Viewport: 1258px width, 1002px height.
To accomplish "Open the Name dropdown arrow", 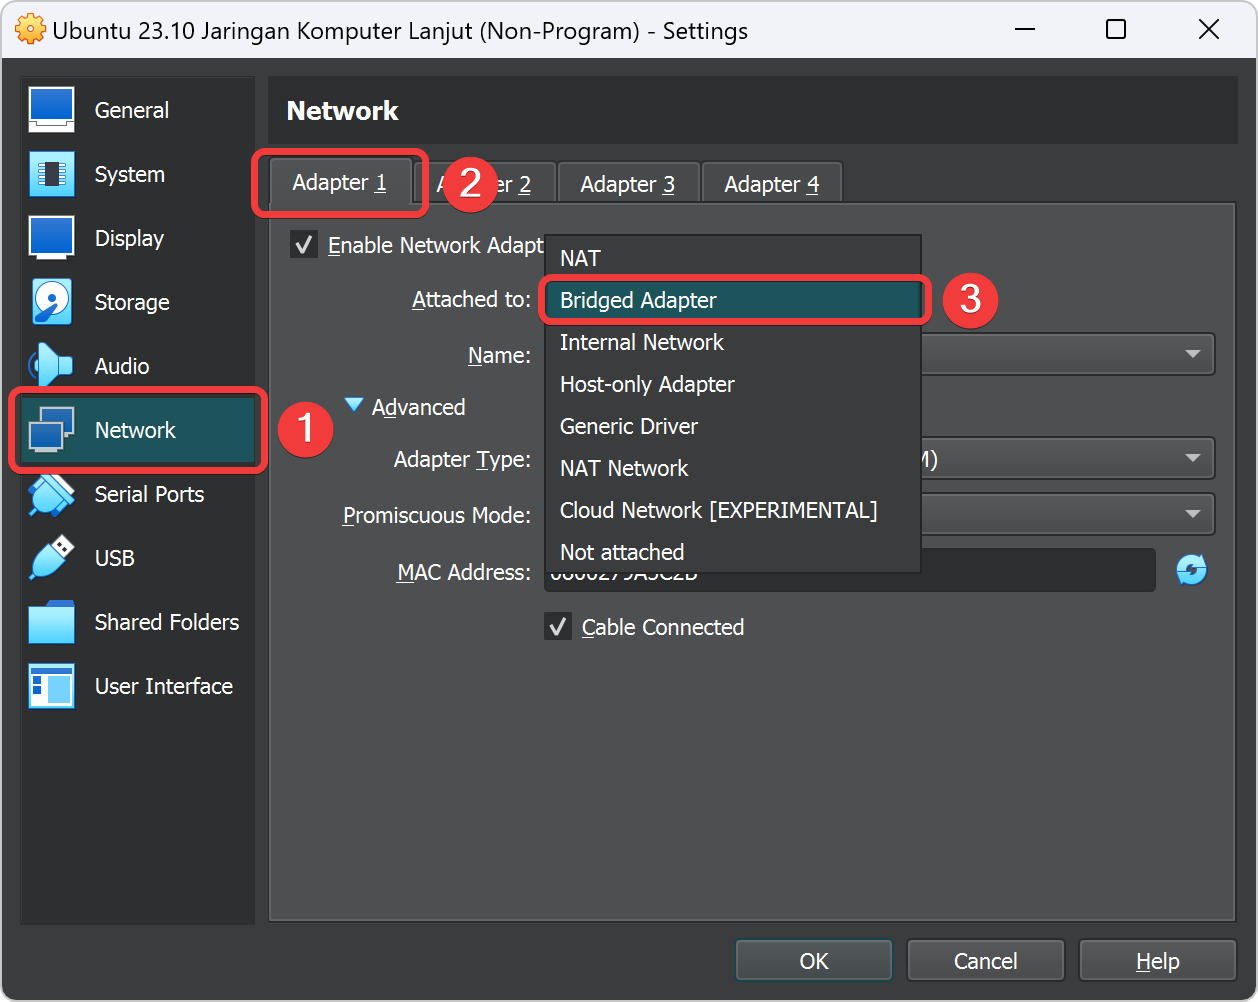I will click(x=1192, y=354).
